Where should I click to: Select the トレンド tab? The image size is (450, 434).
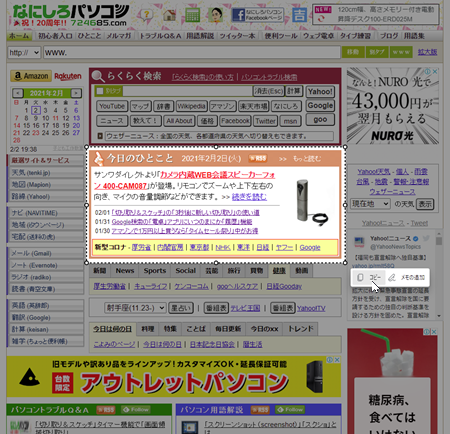[301, 329]
